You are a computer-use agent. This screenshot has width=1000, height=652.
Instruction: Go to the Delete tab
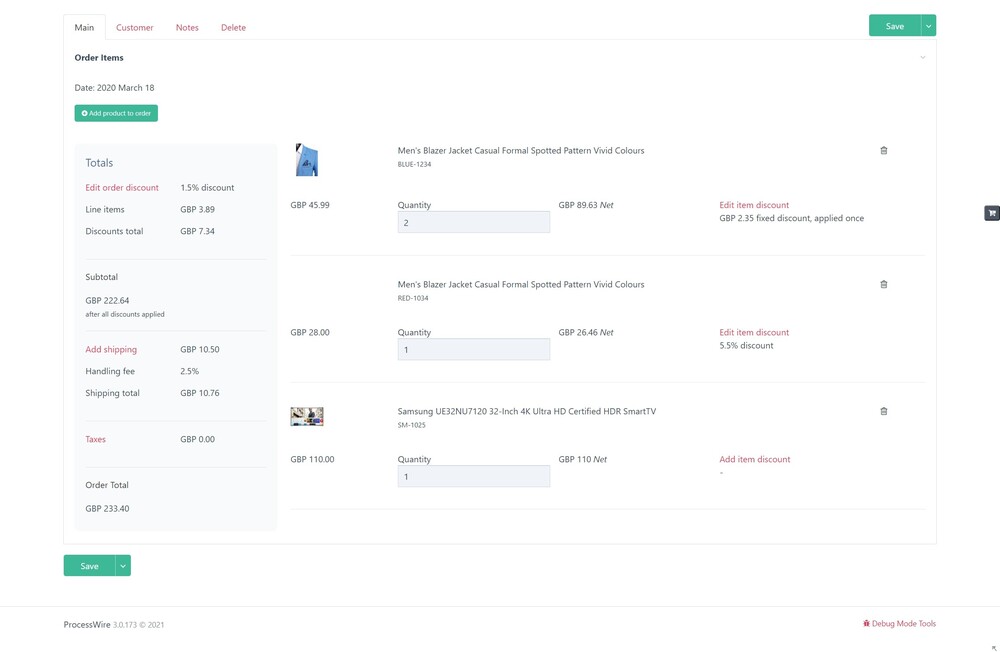(x=233, y=28)
